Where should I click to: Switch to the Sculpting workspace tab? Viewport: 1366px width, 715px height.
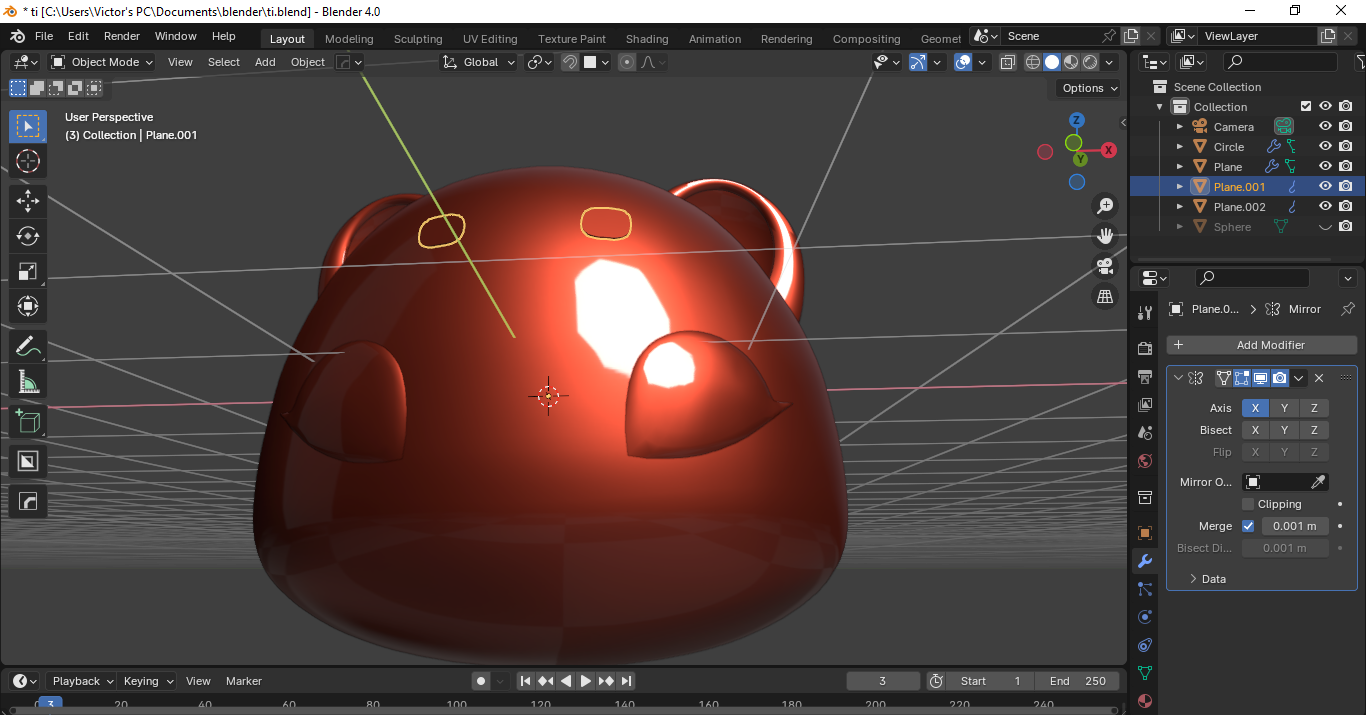click(418, 39)
